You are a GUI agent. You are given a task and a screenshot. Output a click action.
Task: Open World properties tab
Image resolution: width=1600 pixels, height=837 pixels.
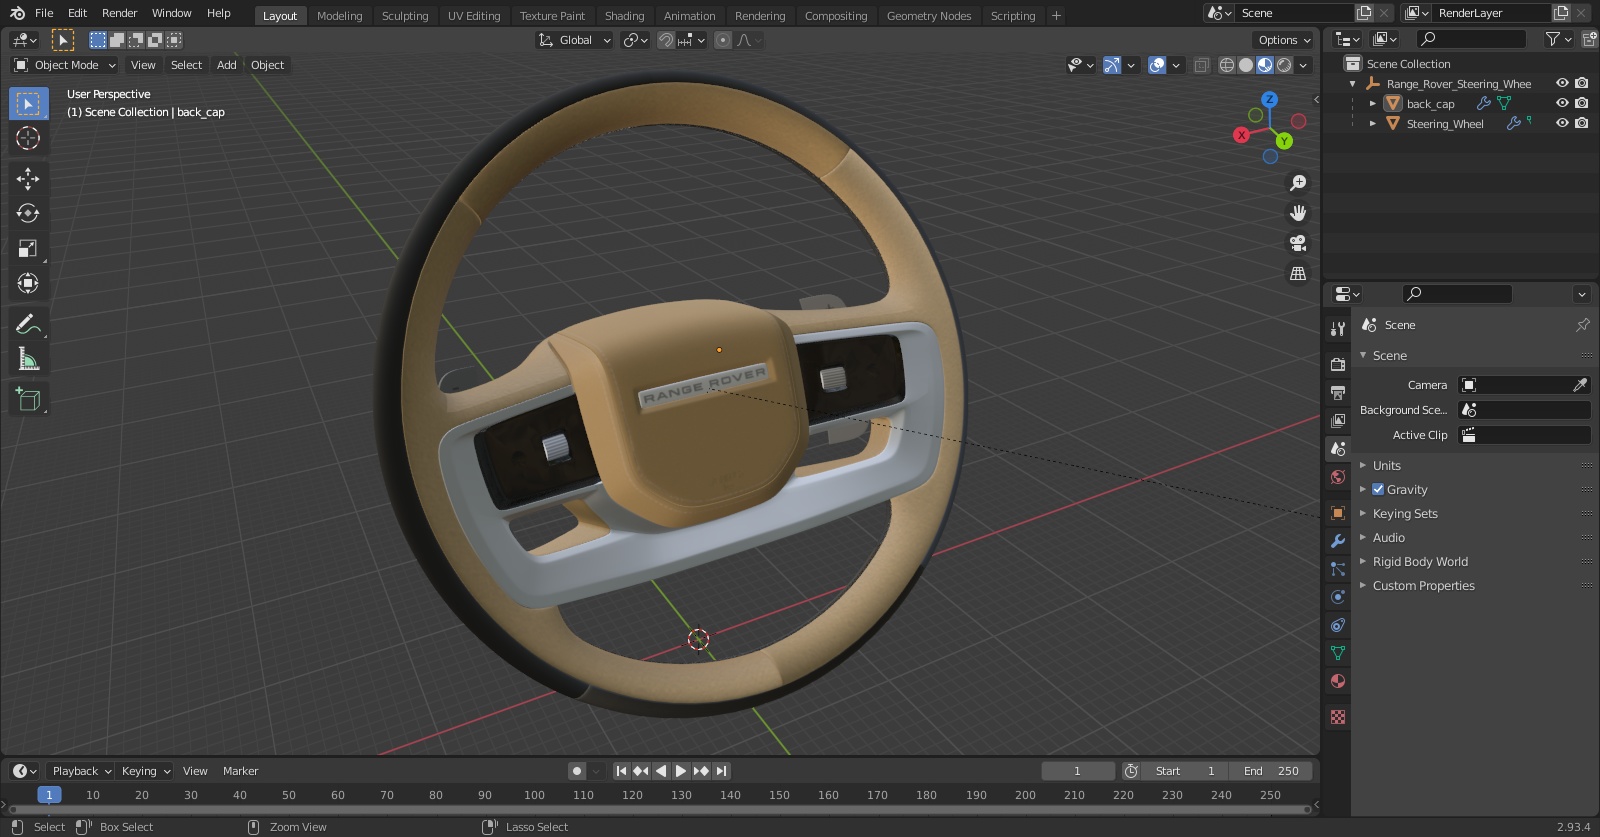coord(1338,477)
